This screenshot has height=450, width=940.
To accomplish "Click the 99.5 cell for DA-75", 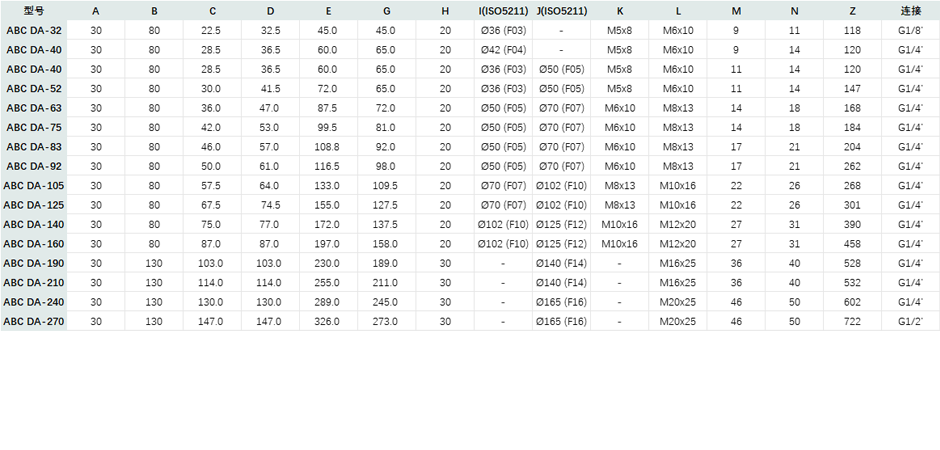I will pyautogui.click(x=327, y=128).
